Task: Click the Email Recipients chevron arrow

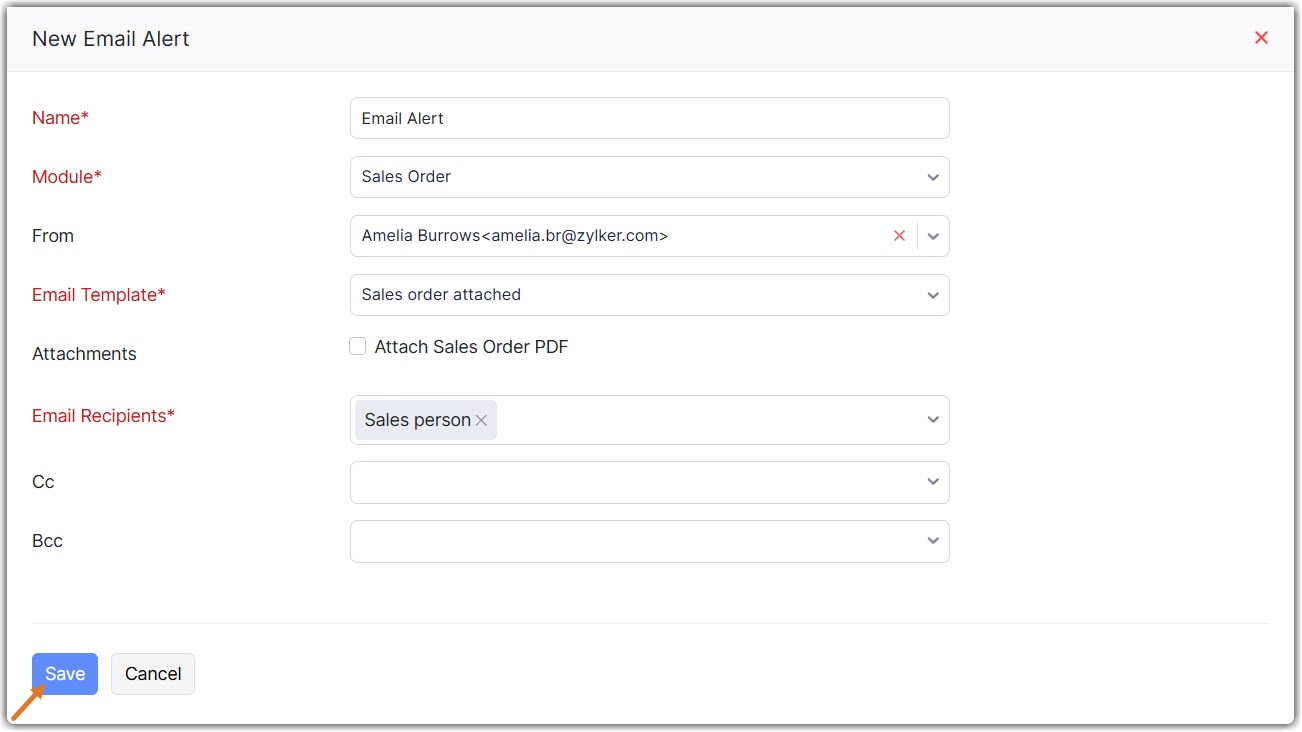Action: (x=933, y=420)
